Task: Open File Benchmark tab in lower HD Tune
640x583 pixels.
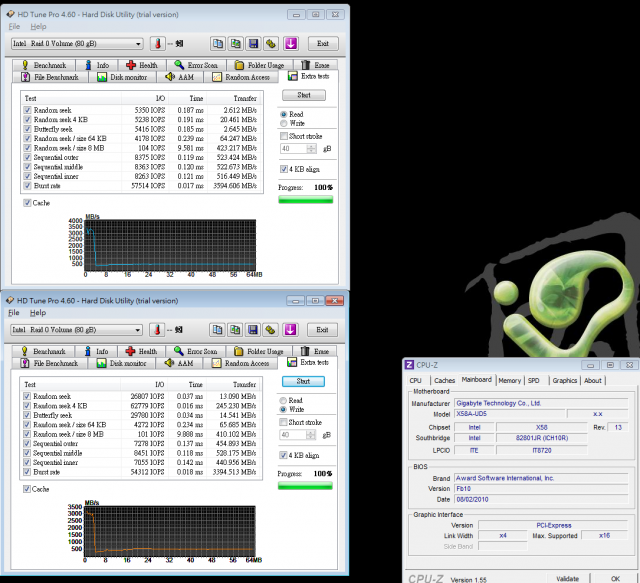Action: pyautogui.click(x=50, y=363)
